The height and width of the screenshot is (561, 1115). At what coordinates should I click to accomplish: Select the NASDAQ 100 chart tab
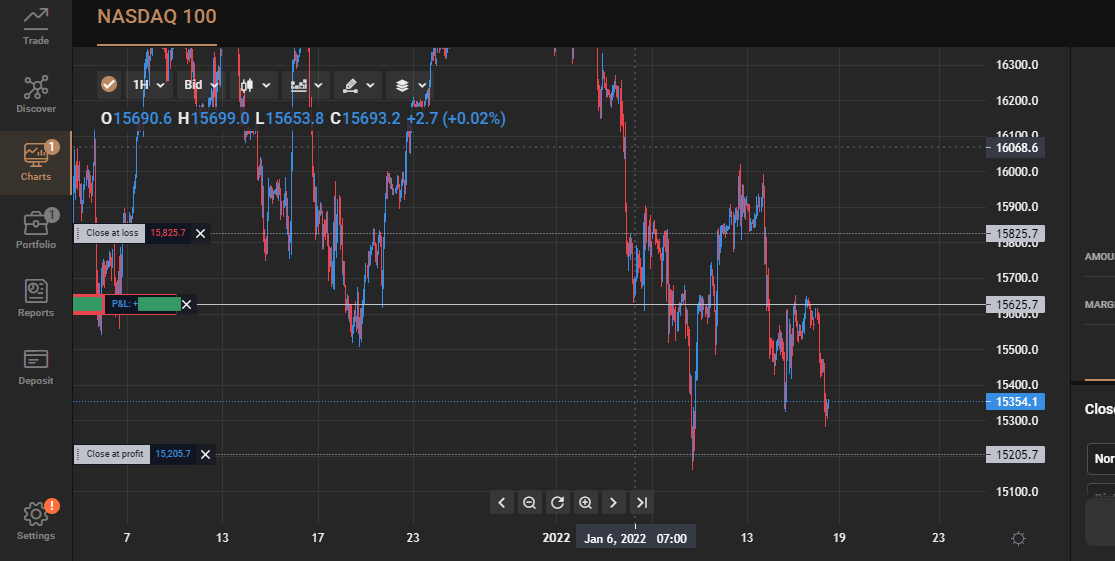click(156, 17)
